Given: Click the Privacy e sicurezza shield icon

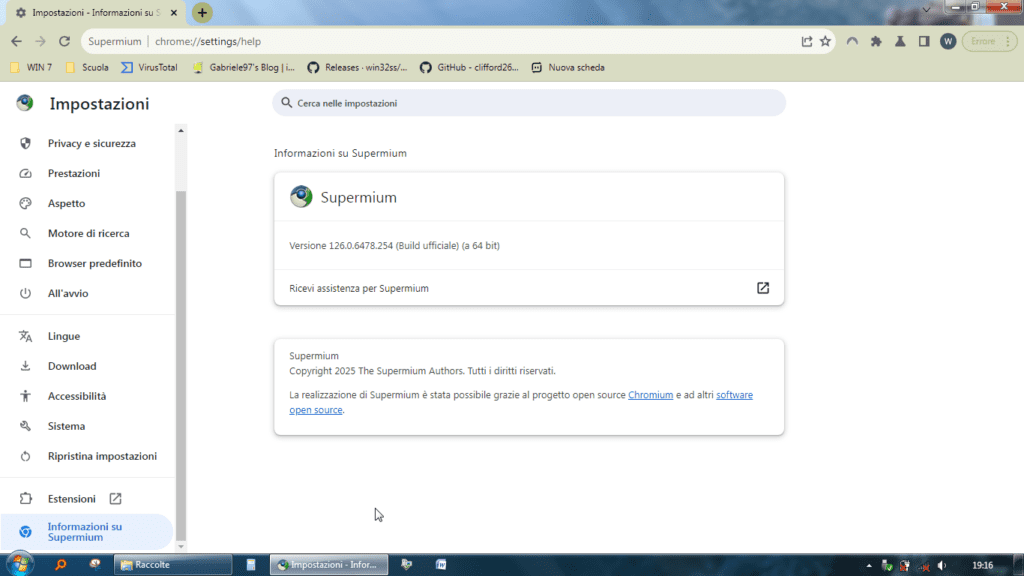Looking at the screenshot, I should (x=25, y=143).
